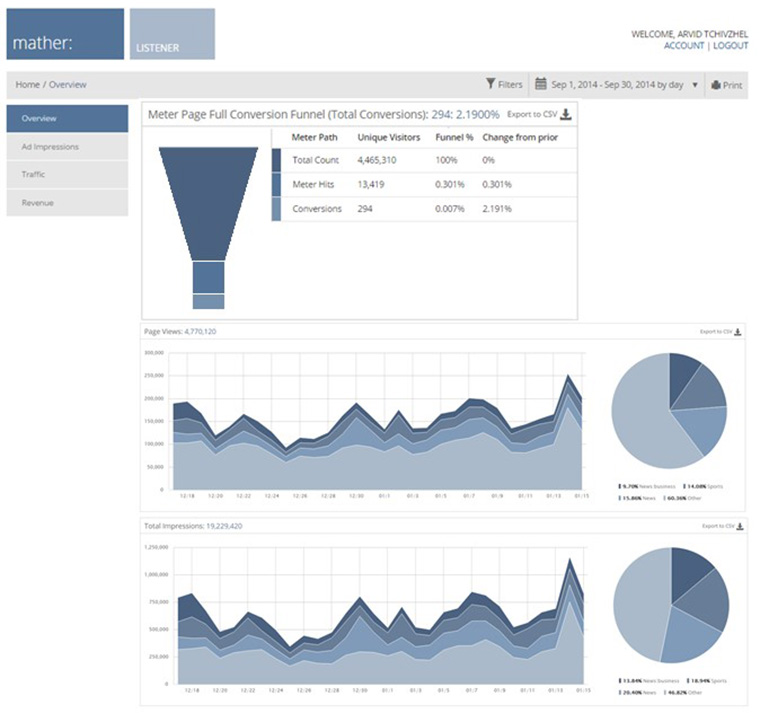Click the mather: logo tile
Screen dimensions: 760x713
coord(65,34)
